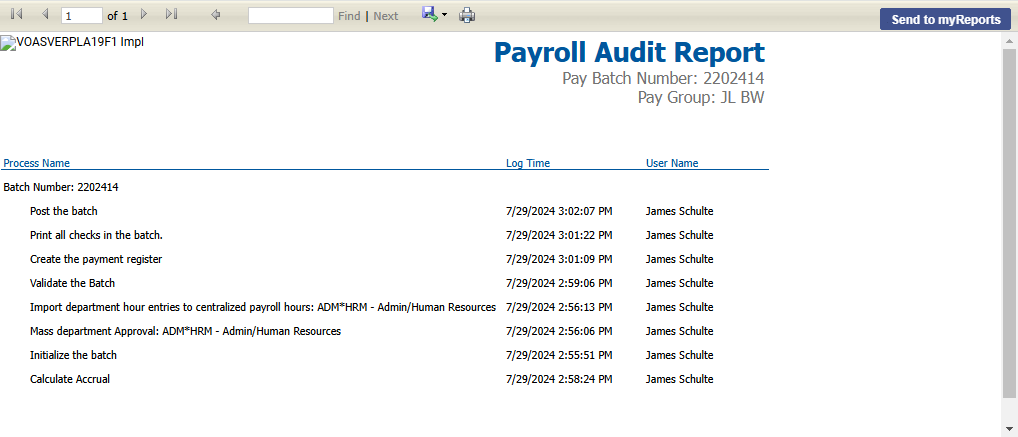Click James Schulte in Calculate Accrual row
The width and height of the screenshot is (1018, 437).
click(x=680, y=379)
